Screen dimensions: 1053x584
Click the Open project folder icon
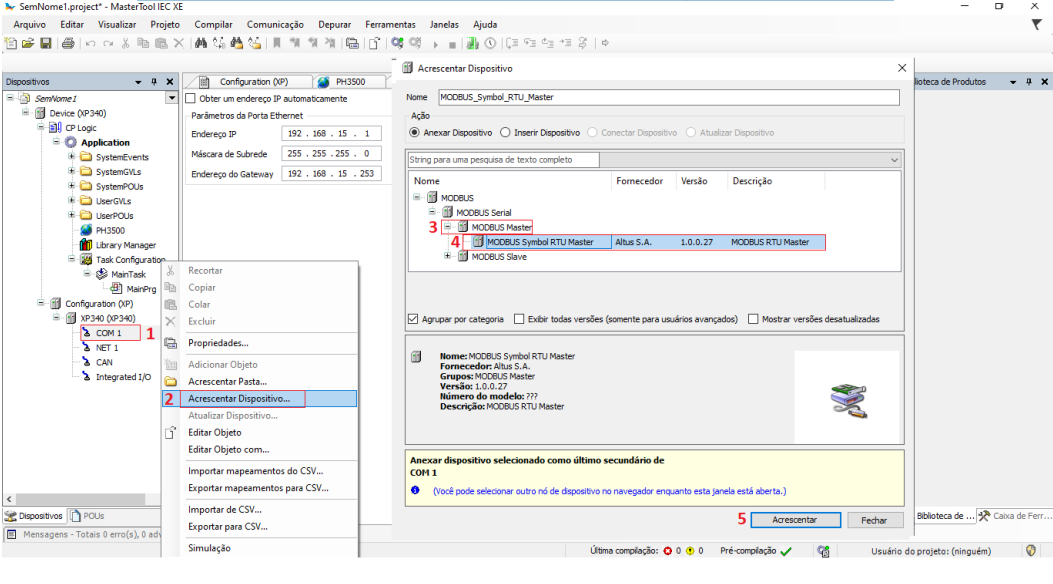point(29,43)
